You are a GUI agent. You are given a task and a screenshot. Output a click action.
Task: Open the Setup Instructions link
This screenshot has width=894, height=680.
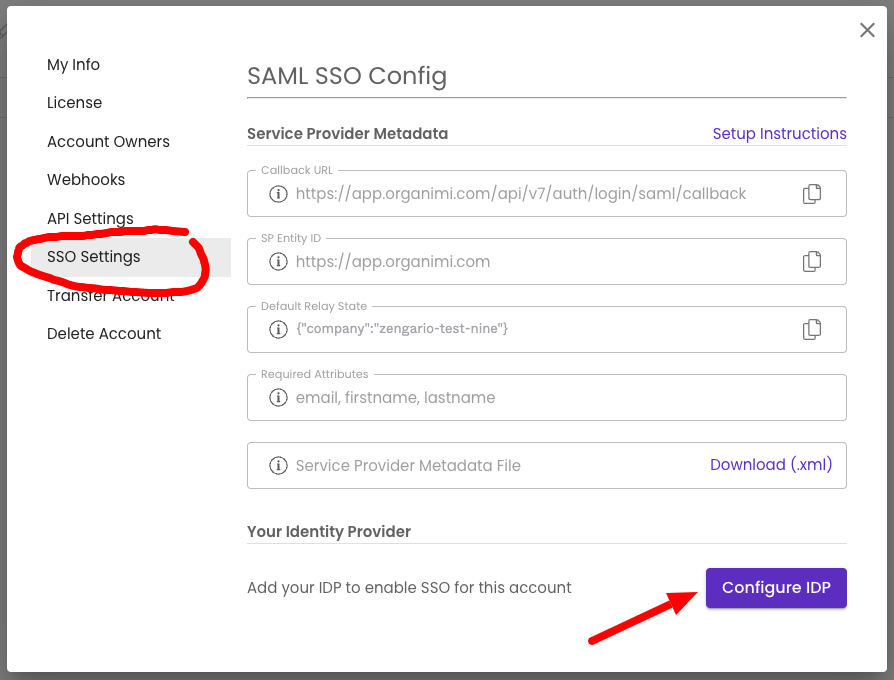coord(779,133)
